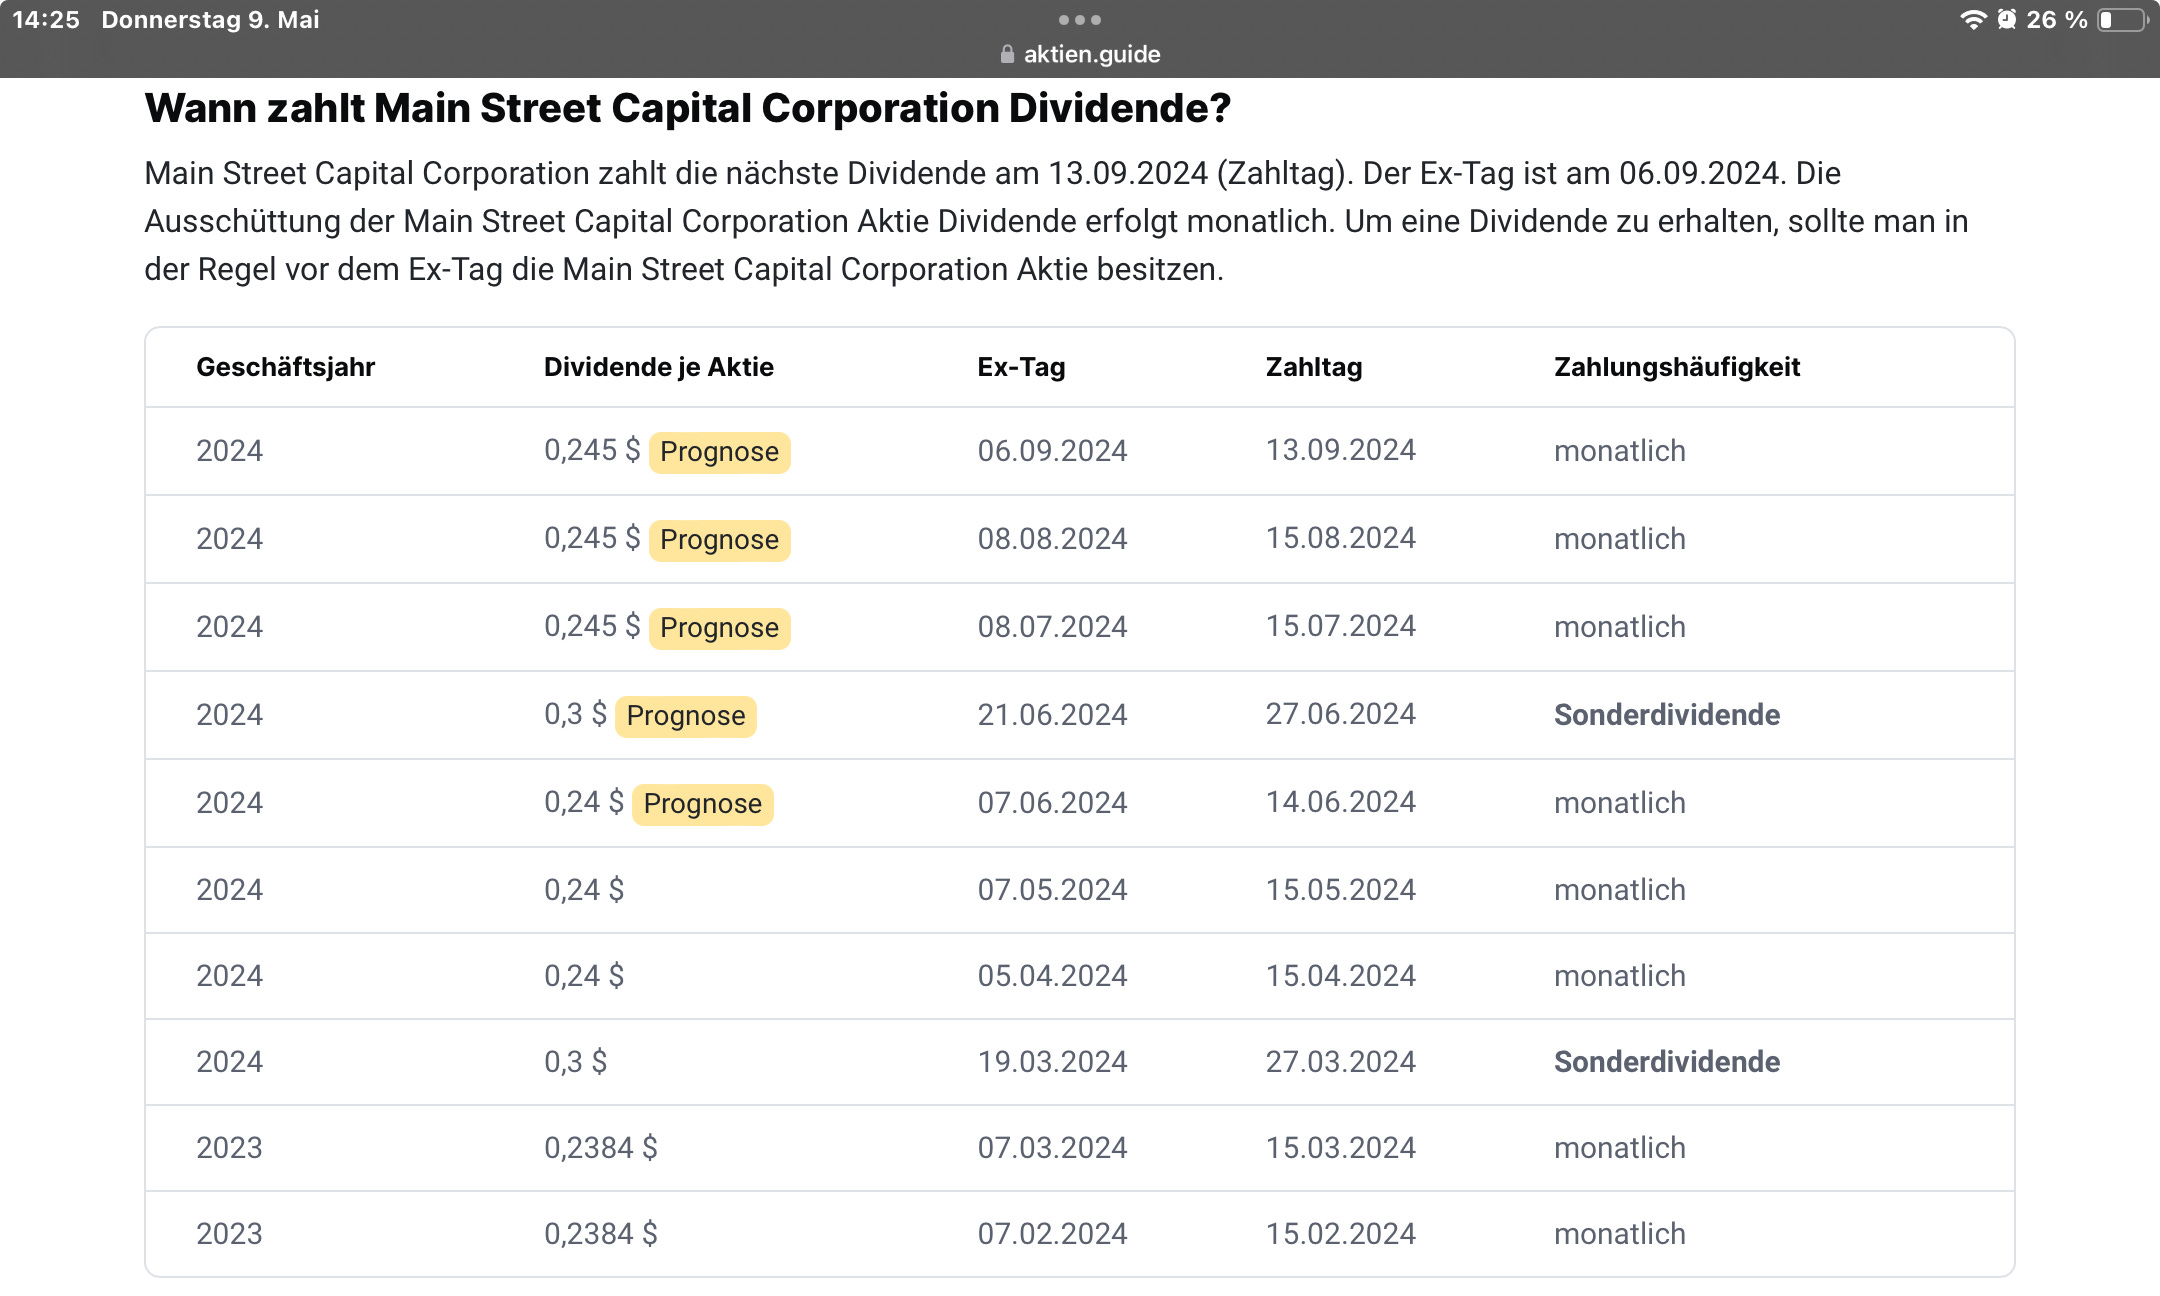The image size is (2160, 1296).
Task: Tap the Prognose badge in the 08.07.2024 row
Action: [x=720, y=628]
